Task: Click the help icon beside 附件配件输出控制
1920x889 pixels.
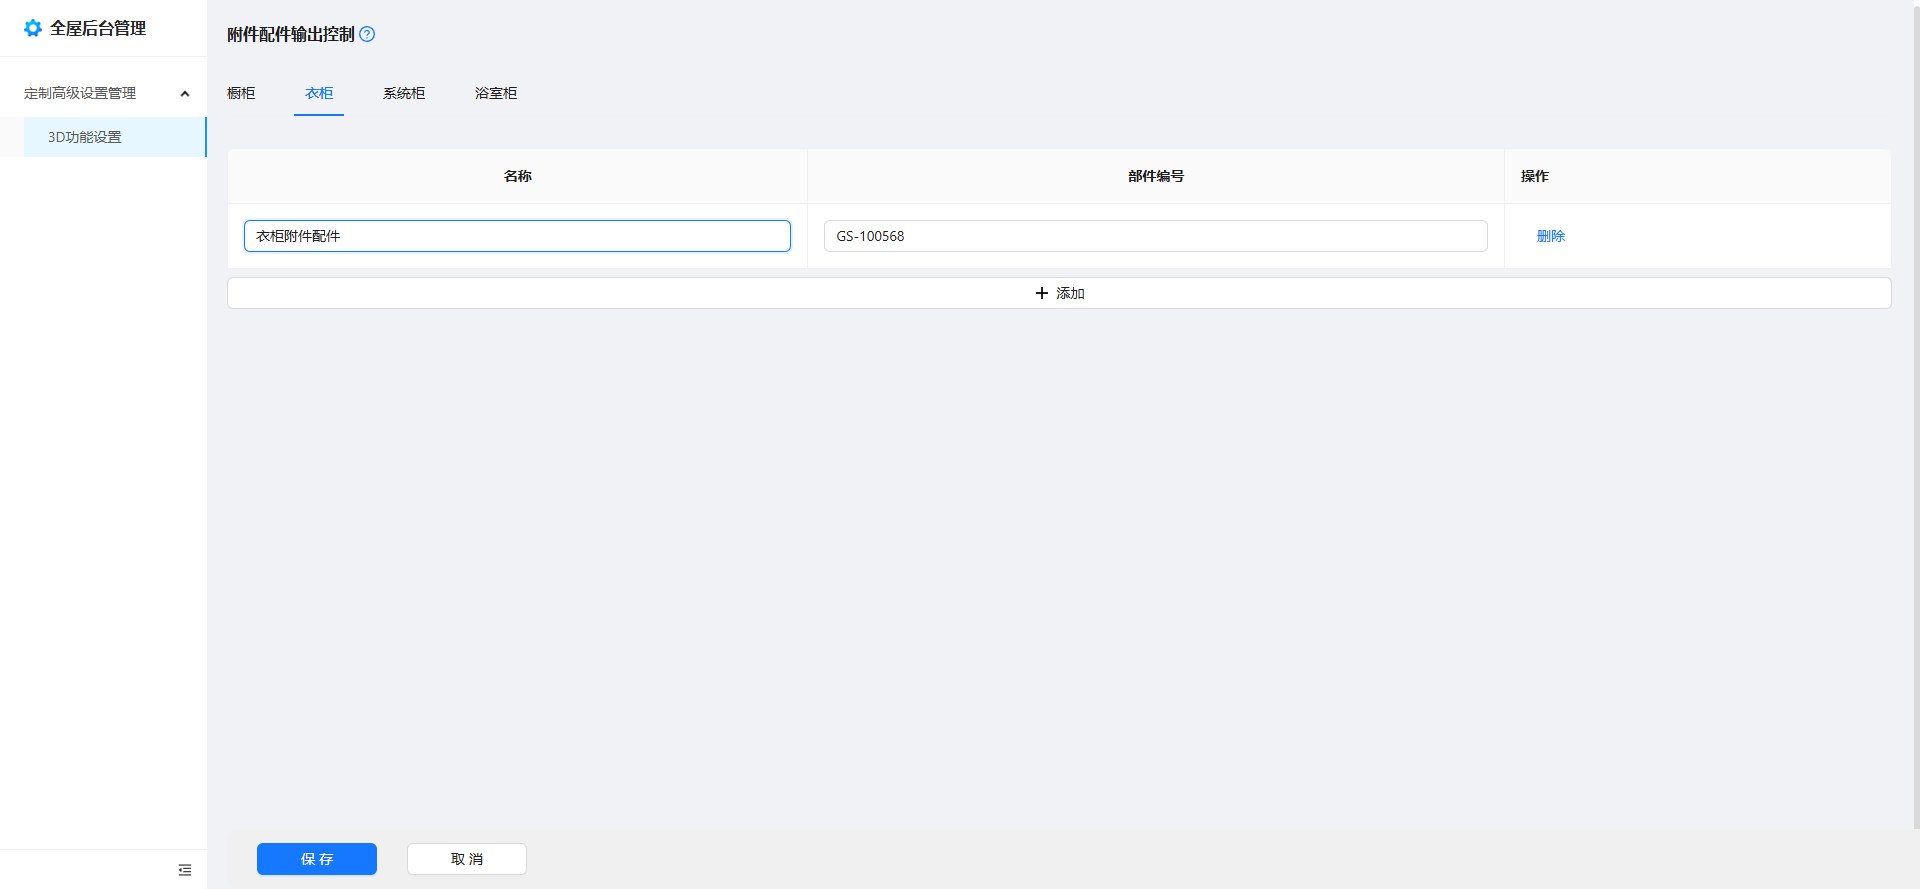Action: coord(367,34)
